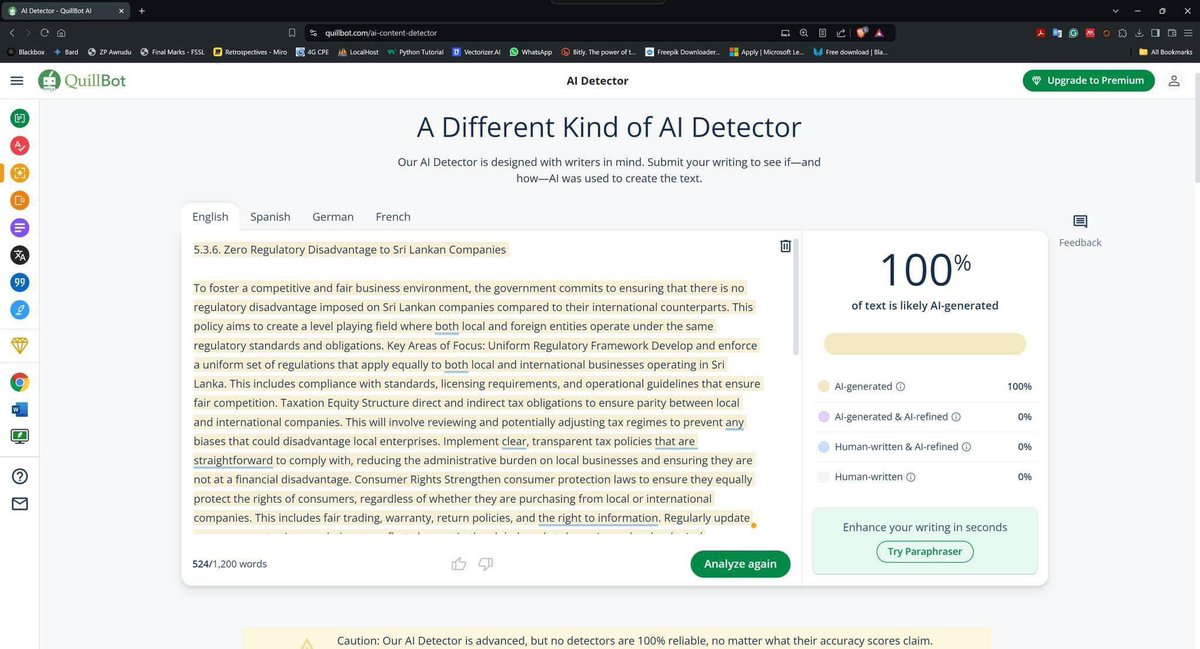Switch to the English language tab

point(210,217)
